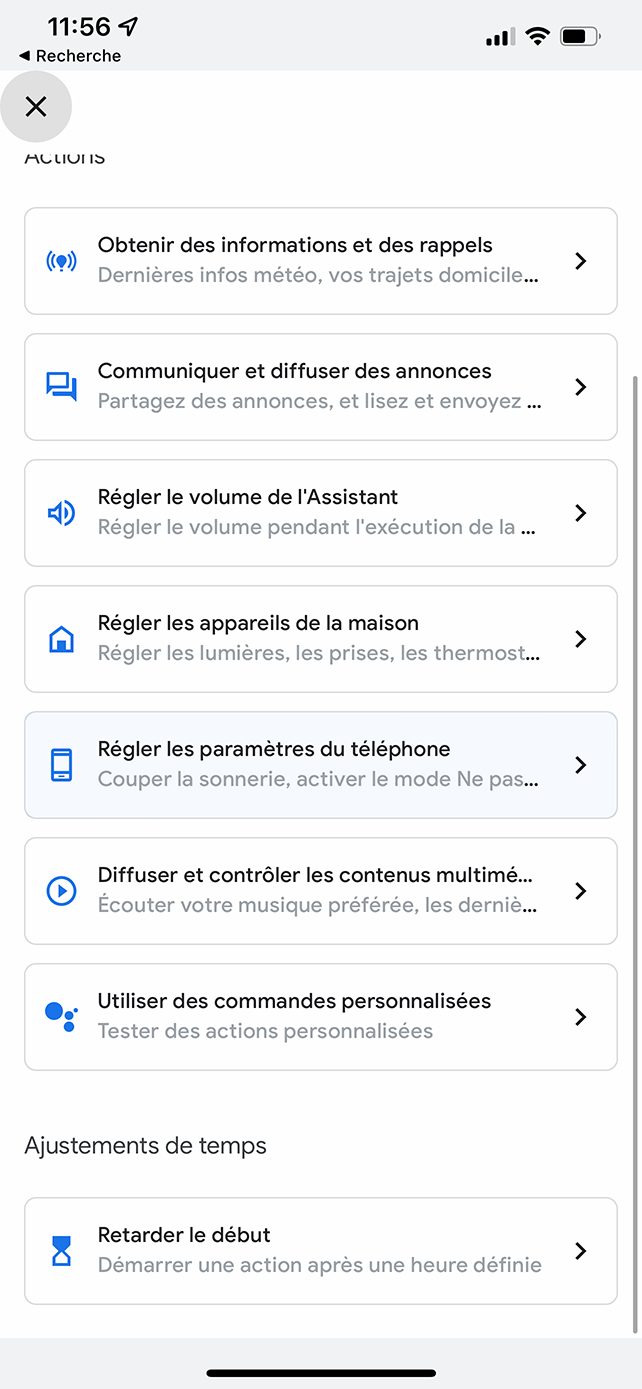Choose Utiliser des commandes personnalisées option
642x1389 pixels.
click(x=321, y=1017)
